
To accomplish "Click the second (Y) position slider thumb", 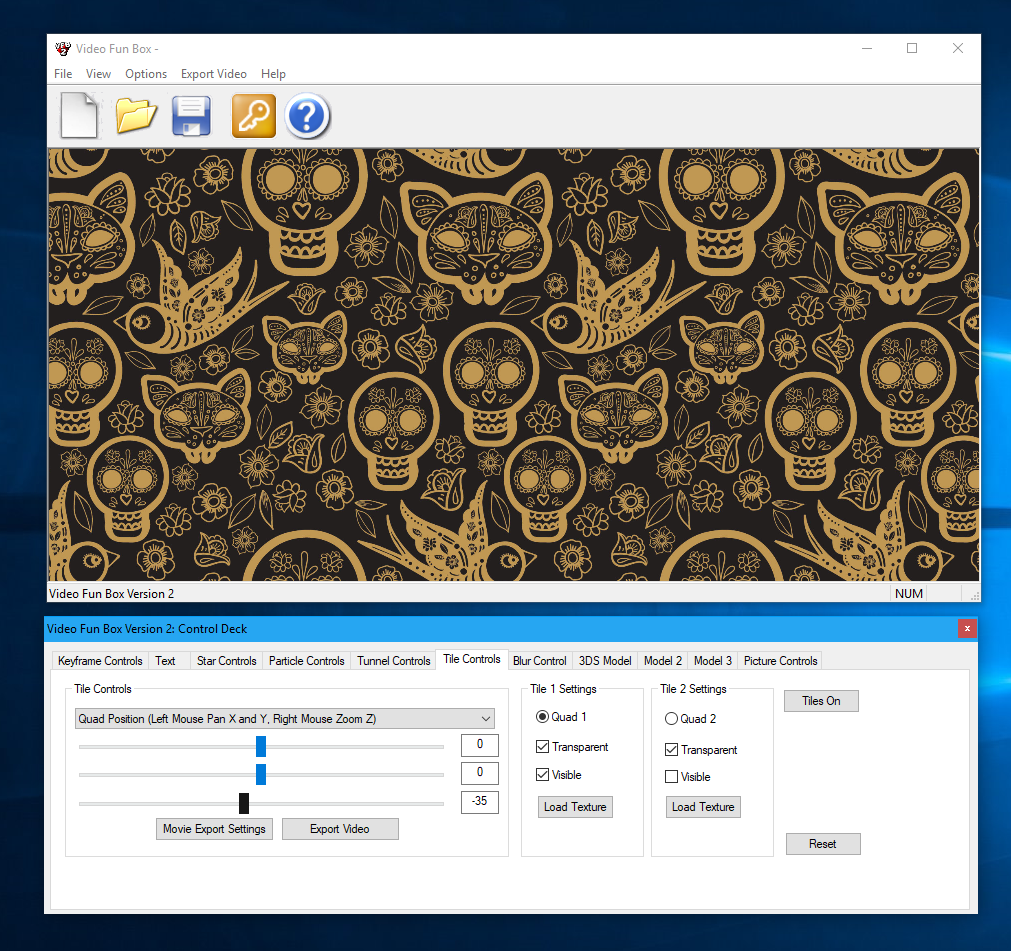I will pos(260,774).
